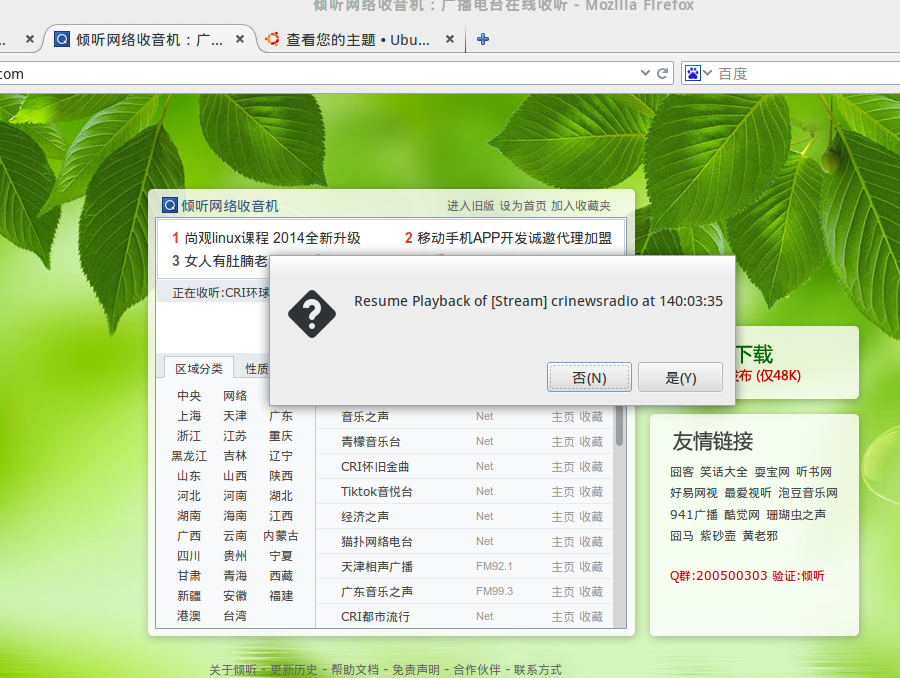900x678 pixels.
Task: Click the 是(Y) button
Action: [x=680, y=377]
